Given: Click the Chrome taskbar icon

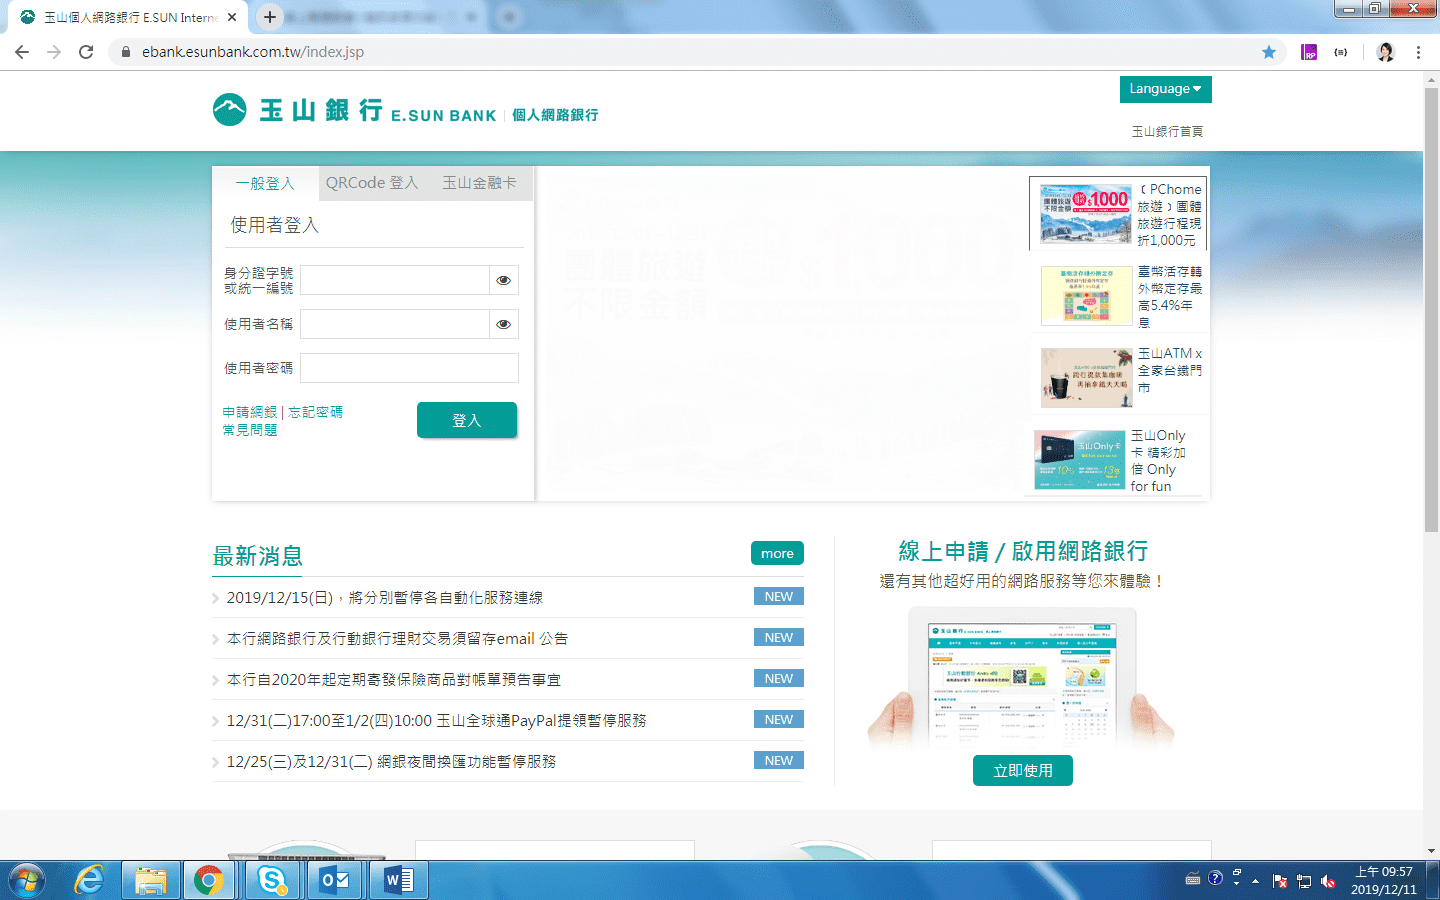Looking at the screenshot, I should [209, 880].
